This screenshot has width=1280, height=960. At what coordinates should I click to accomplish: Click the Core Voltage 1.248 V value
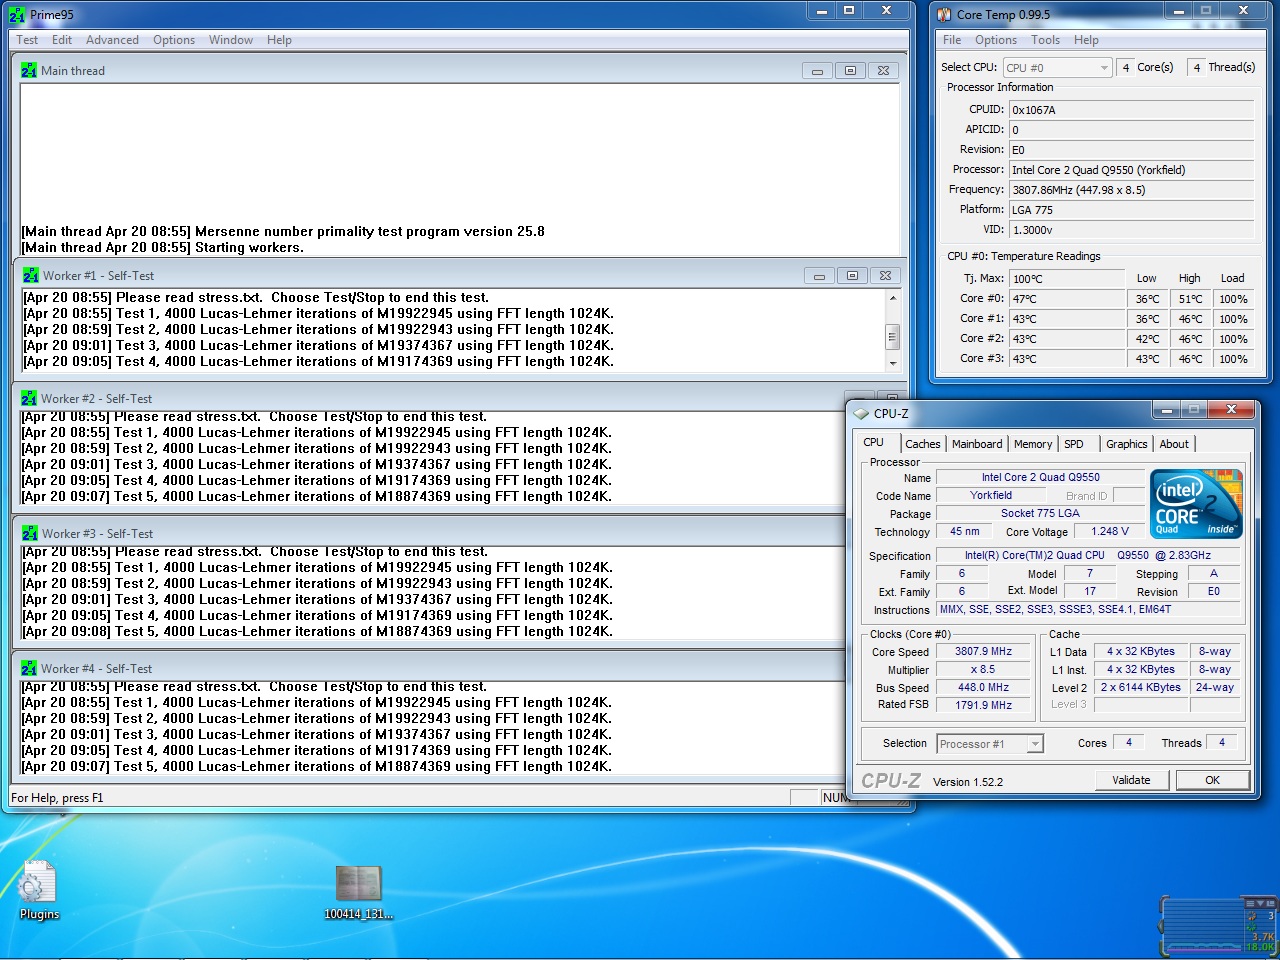click(1109, 531)
